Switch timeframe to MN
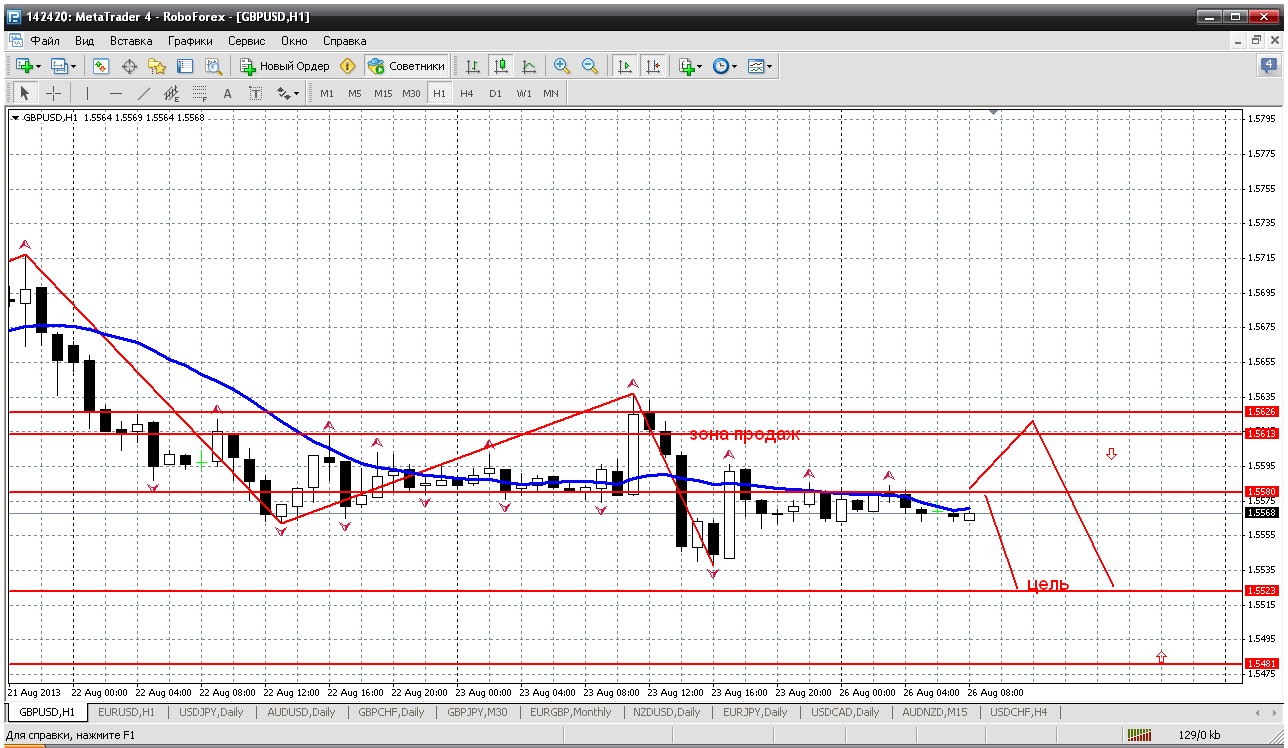This screenshot has height=748, width=1288. click(551, 93)
